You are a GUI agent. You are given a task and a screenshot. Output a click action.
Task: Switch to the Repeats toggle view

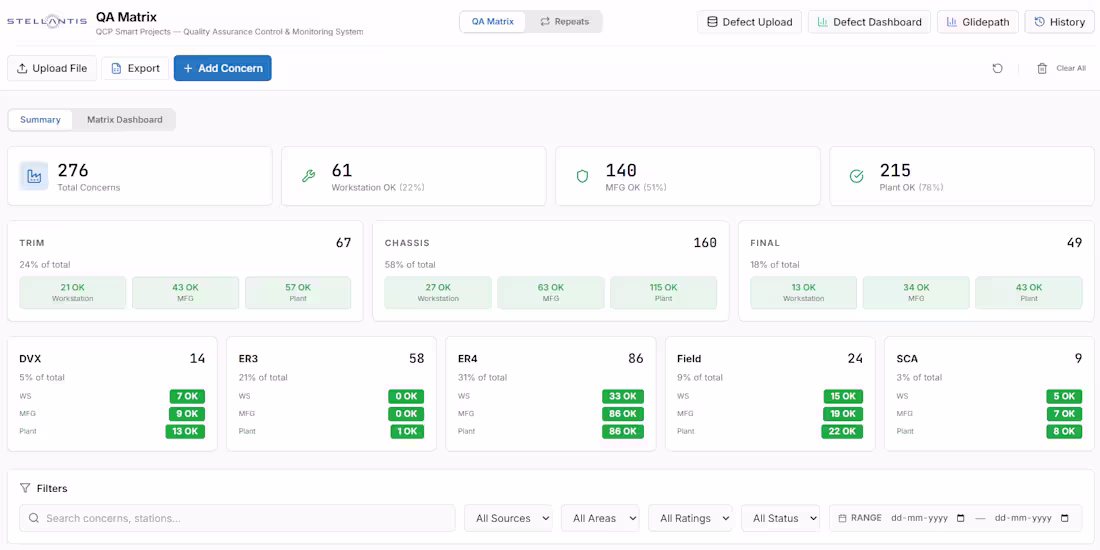coord(564,22)
